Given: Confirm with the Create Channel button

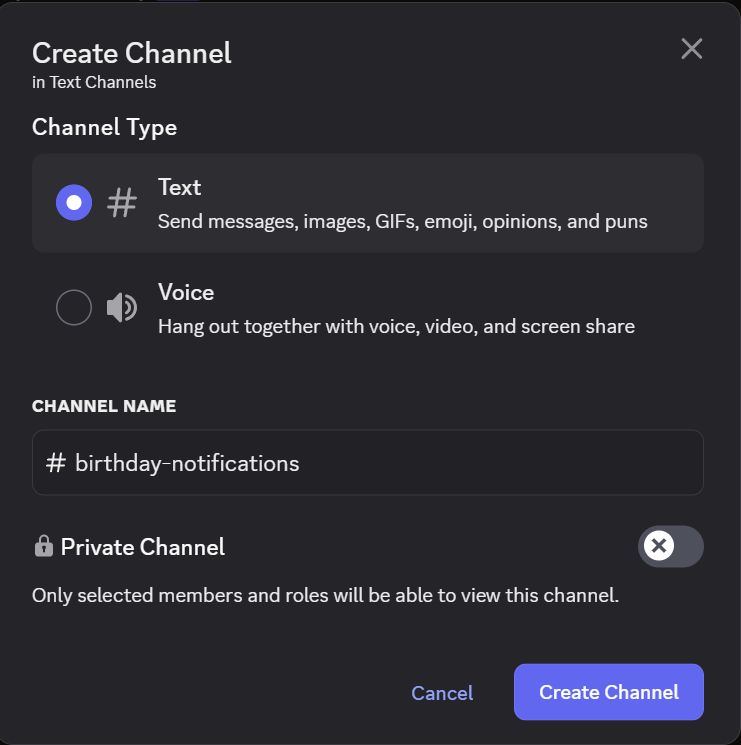Looking at the screenshot, I should tap(609, 692).
